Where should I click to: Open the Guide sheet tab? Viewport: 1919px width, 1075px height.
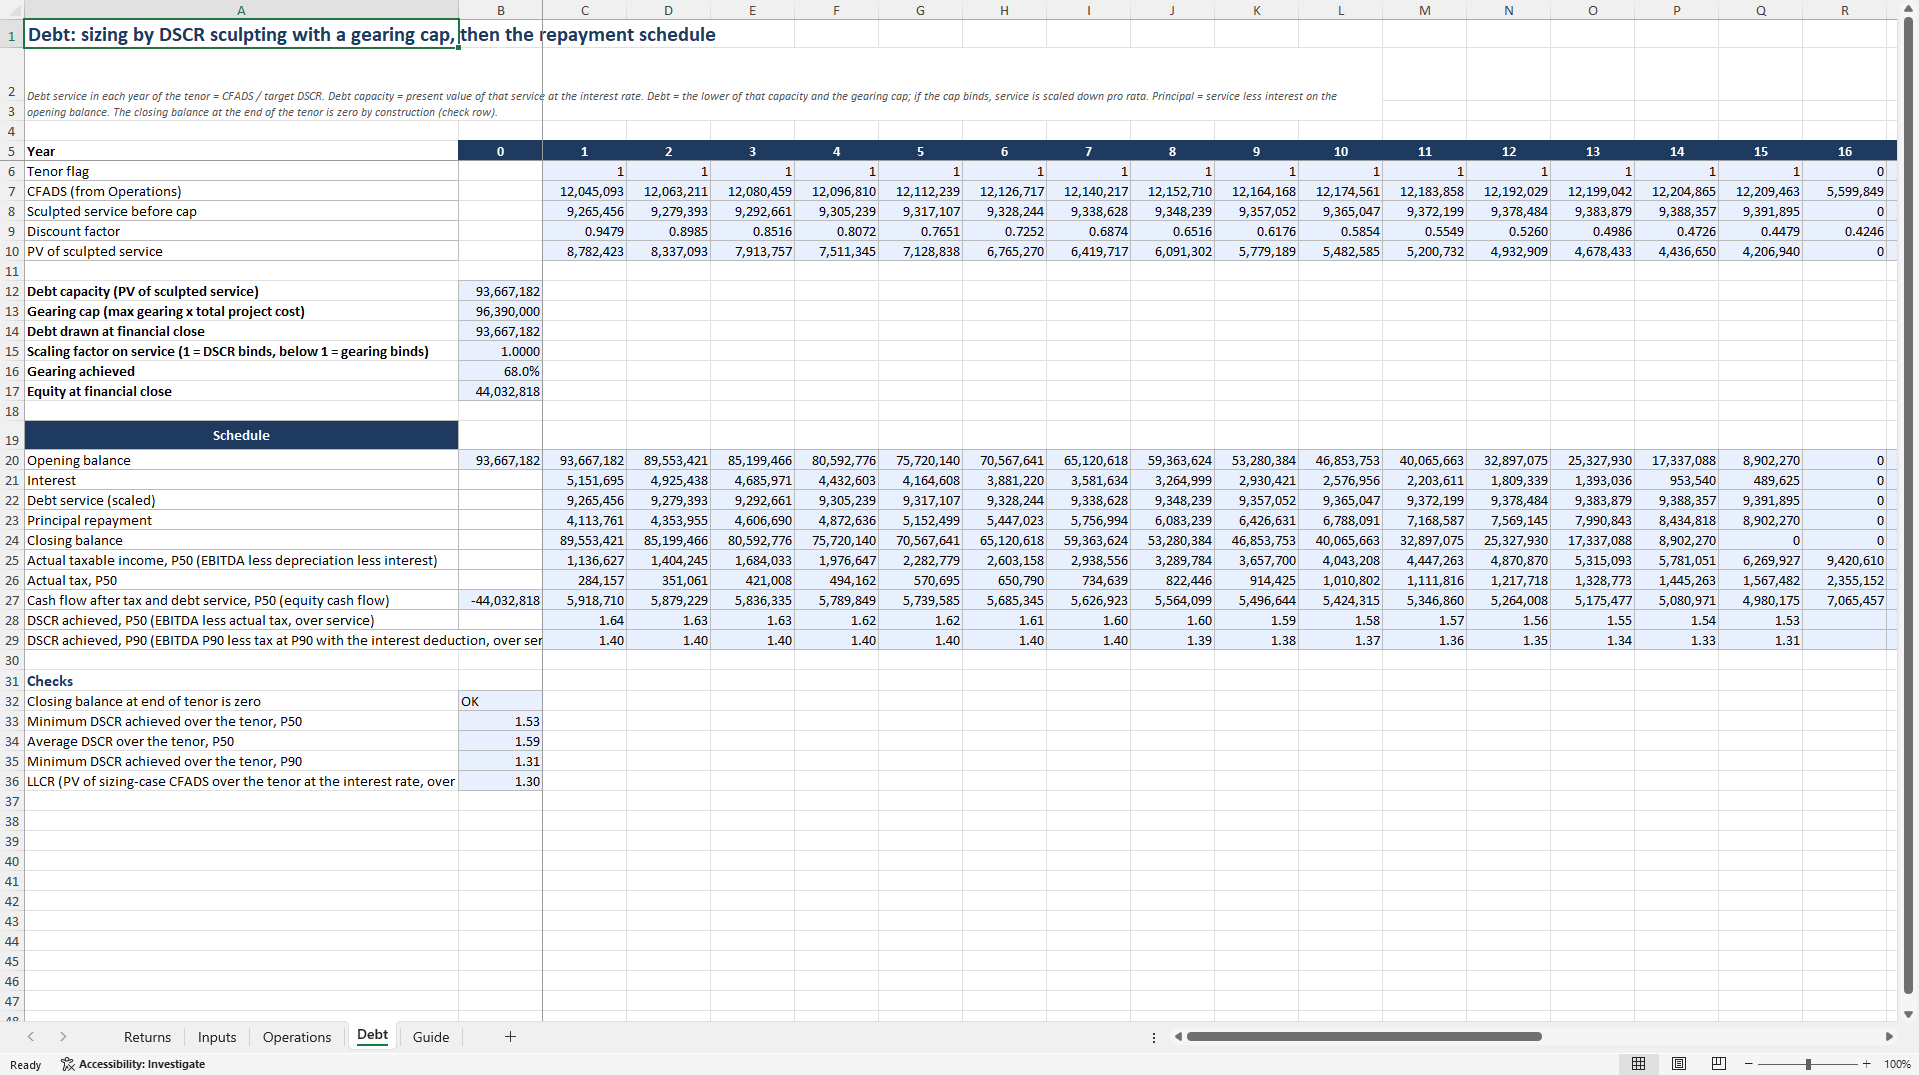431,1037
